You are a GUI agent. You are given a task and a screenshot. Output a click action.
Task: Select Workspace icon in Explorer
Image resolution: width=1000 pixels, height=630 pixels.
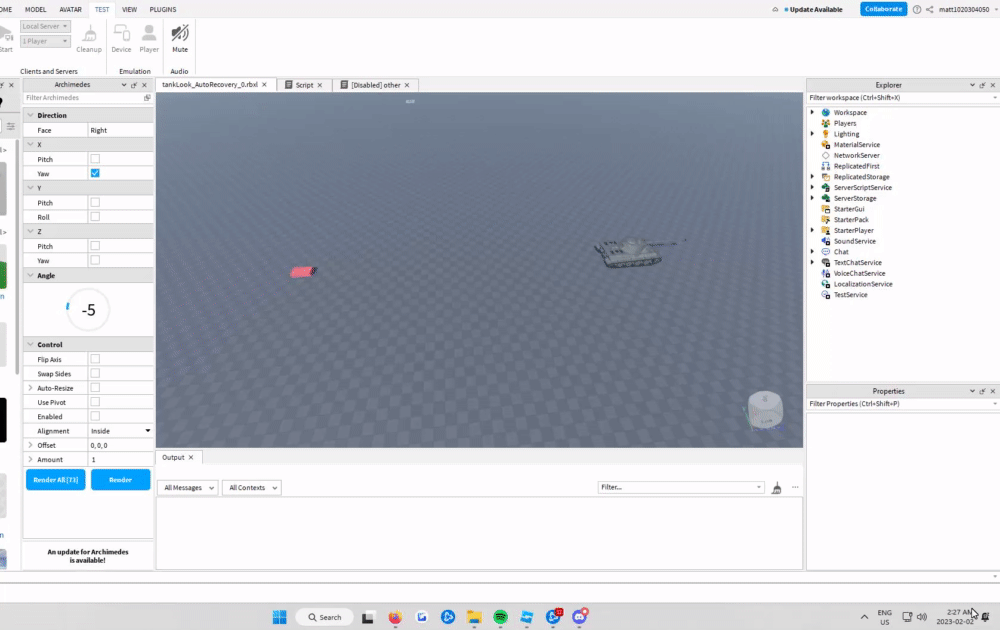[826, 112]
